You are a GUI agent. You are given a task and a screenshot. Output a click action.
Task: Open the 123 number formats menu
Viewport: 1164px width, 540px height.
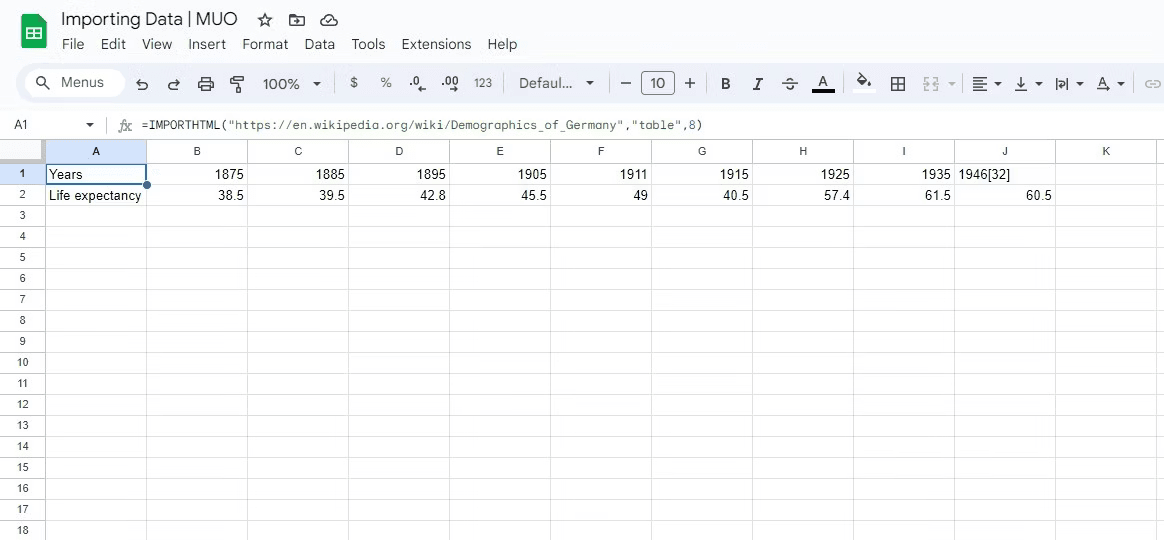483,83
